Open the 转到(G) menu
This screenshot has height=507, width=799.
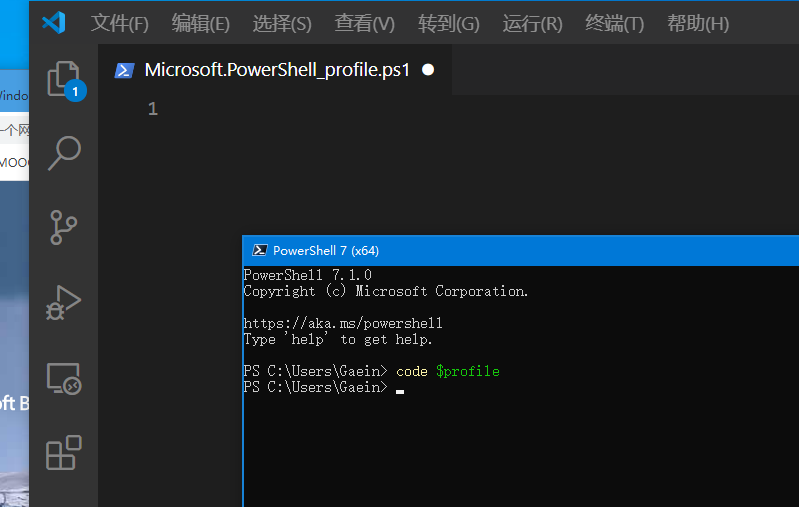click(x=448, y=23)
